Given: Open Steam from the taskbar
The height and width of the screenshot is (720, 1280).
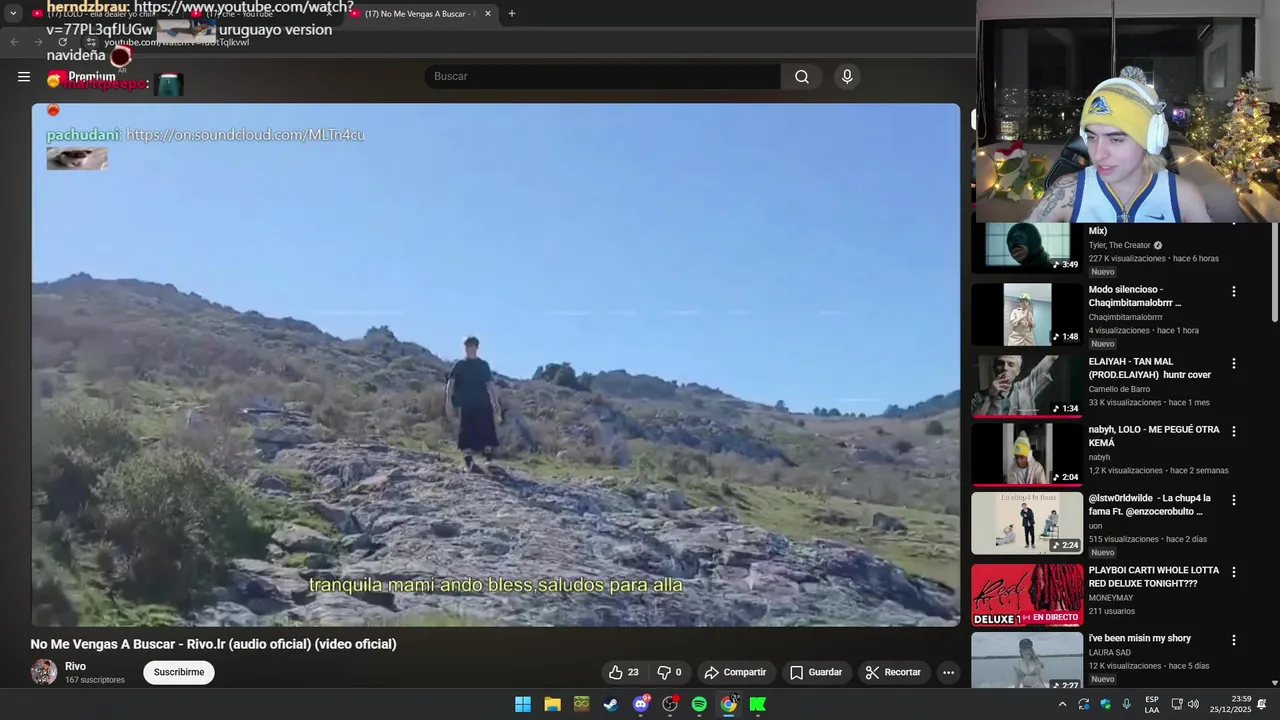Looking at the screenshot, I should [x=610, y=704].
